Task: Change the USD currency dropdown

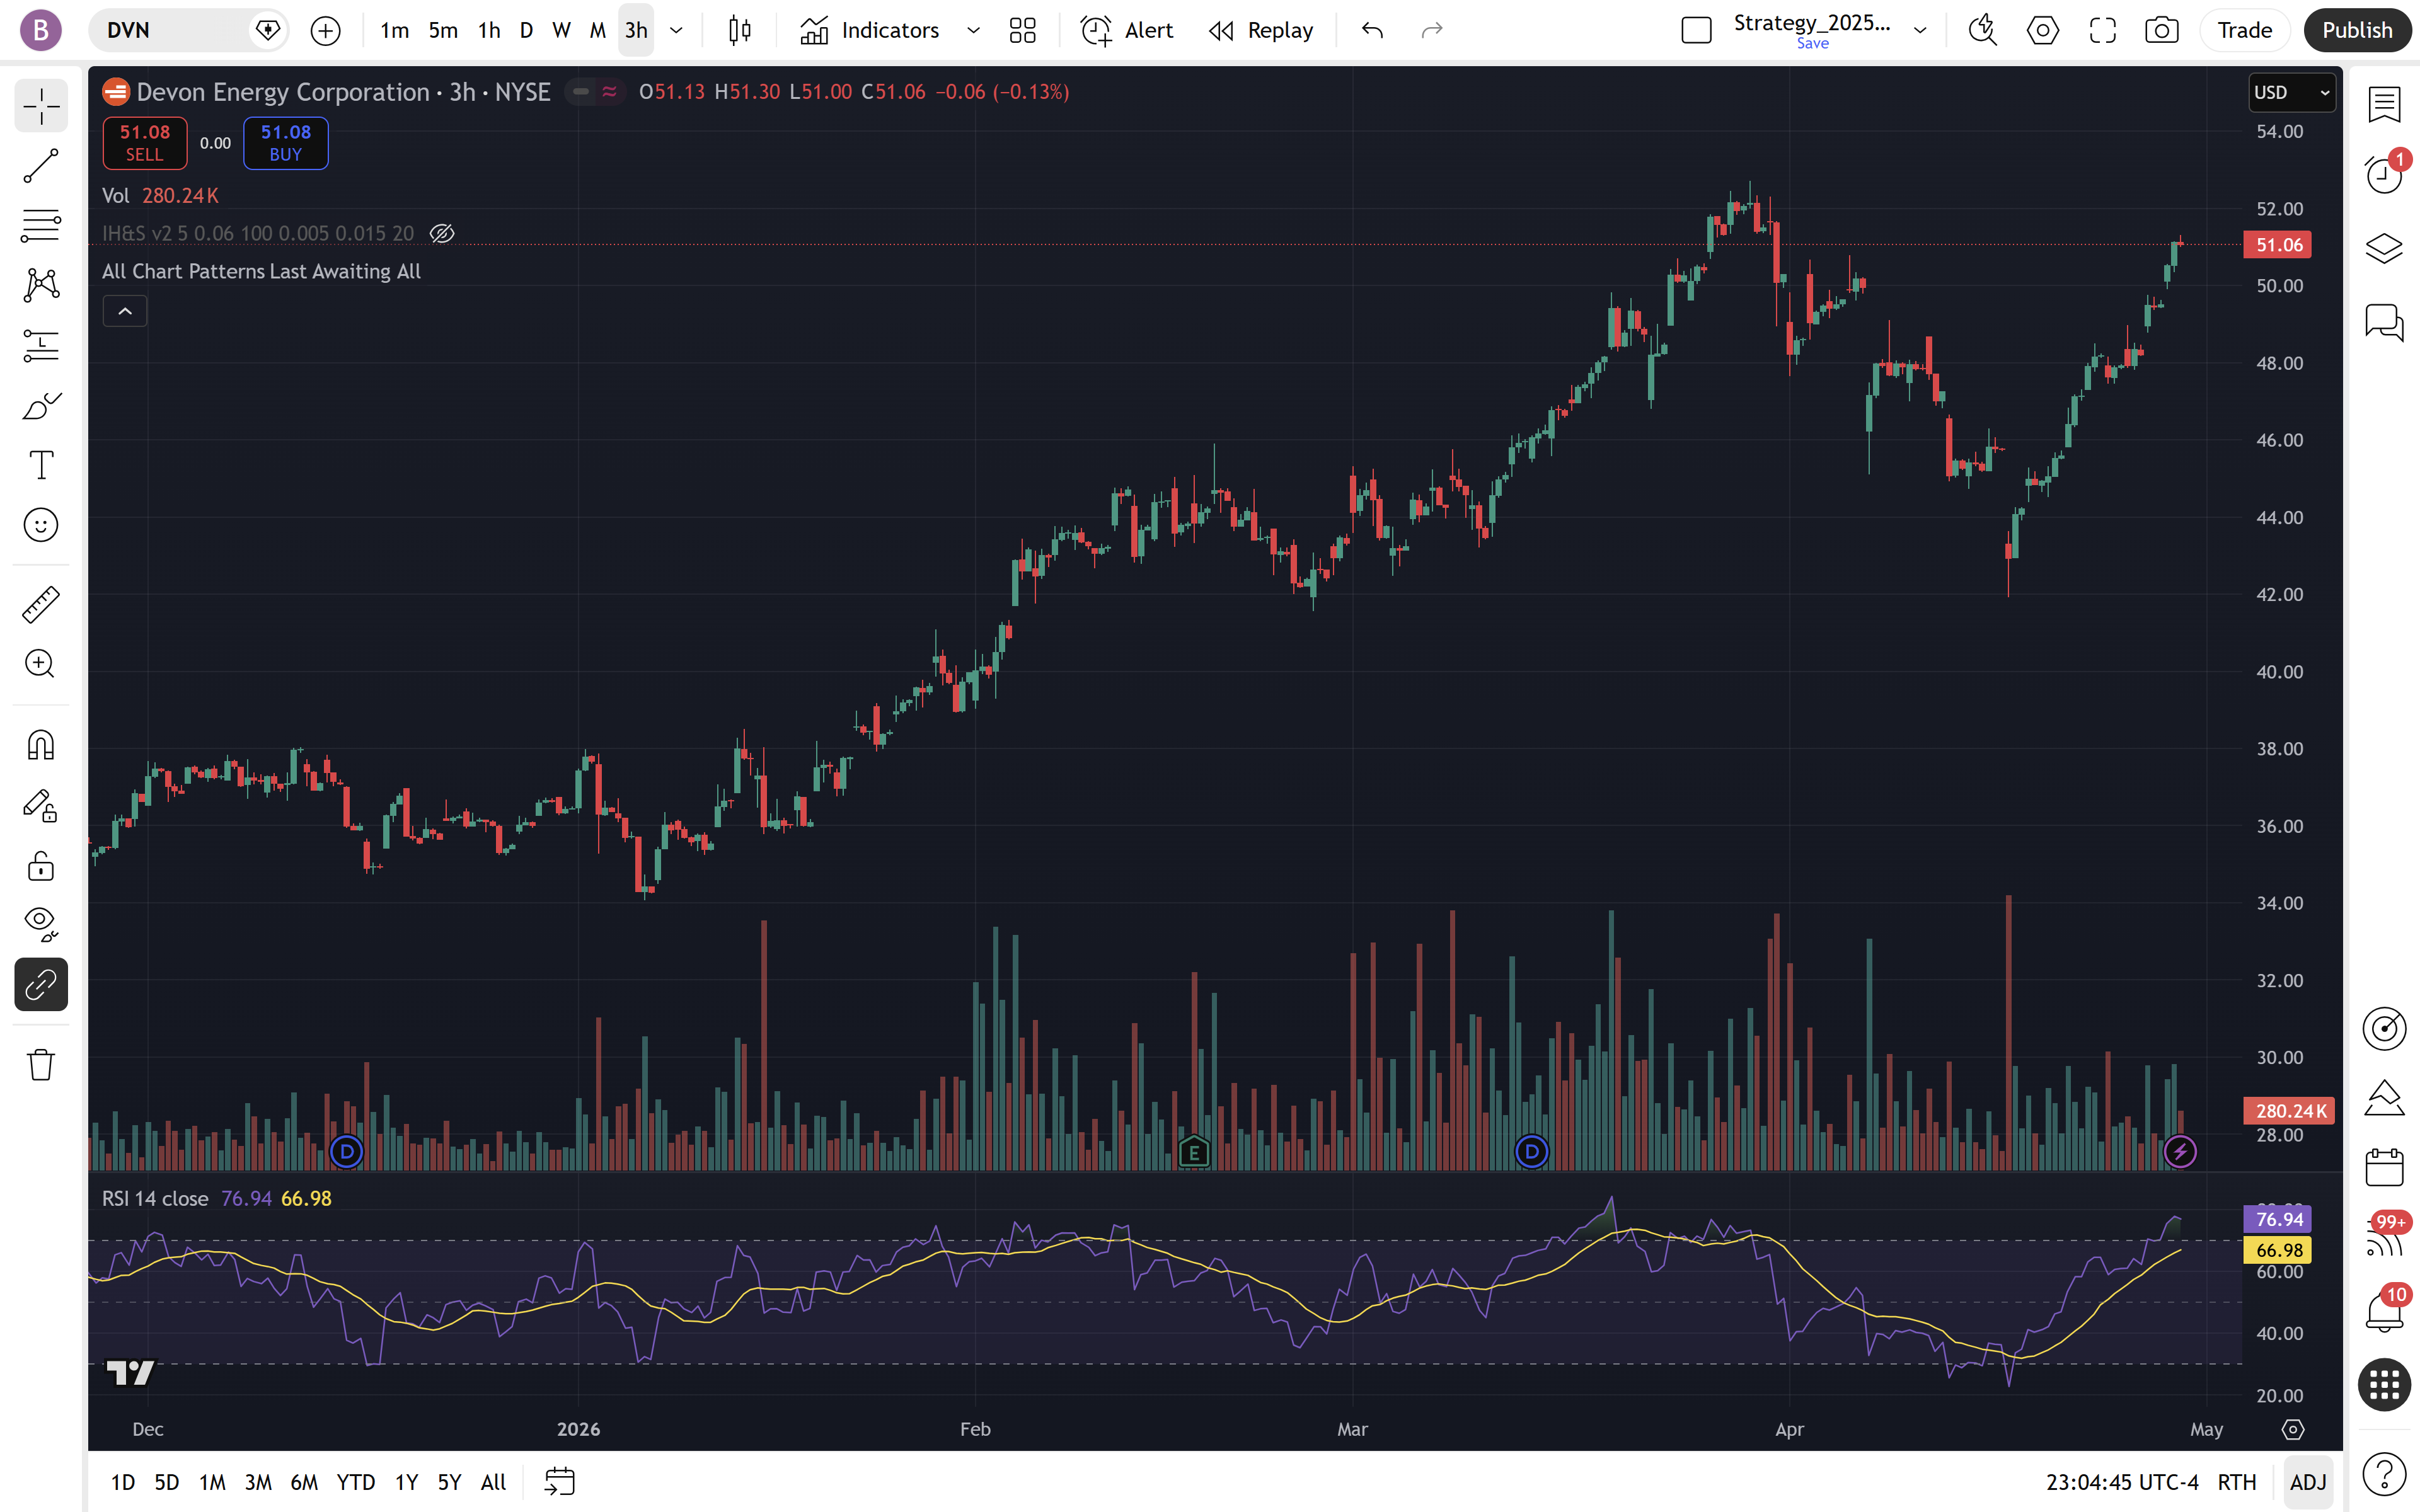Action: pos(2292,93)
